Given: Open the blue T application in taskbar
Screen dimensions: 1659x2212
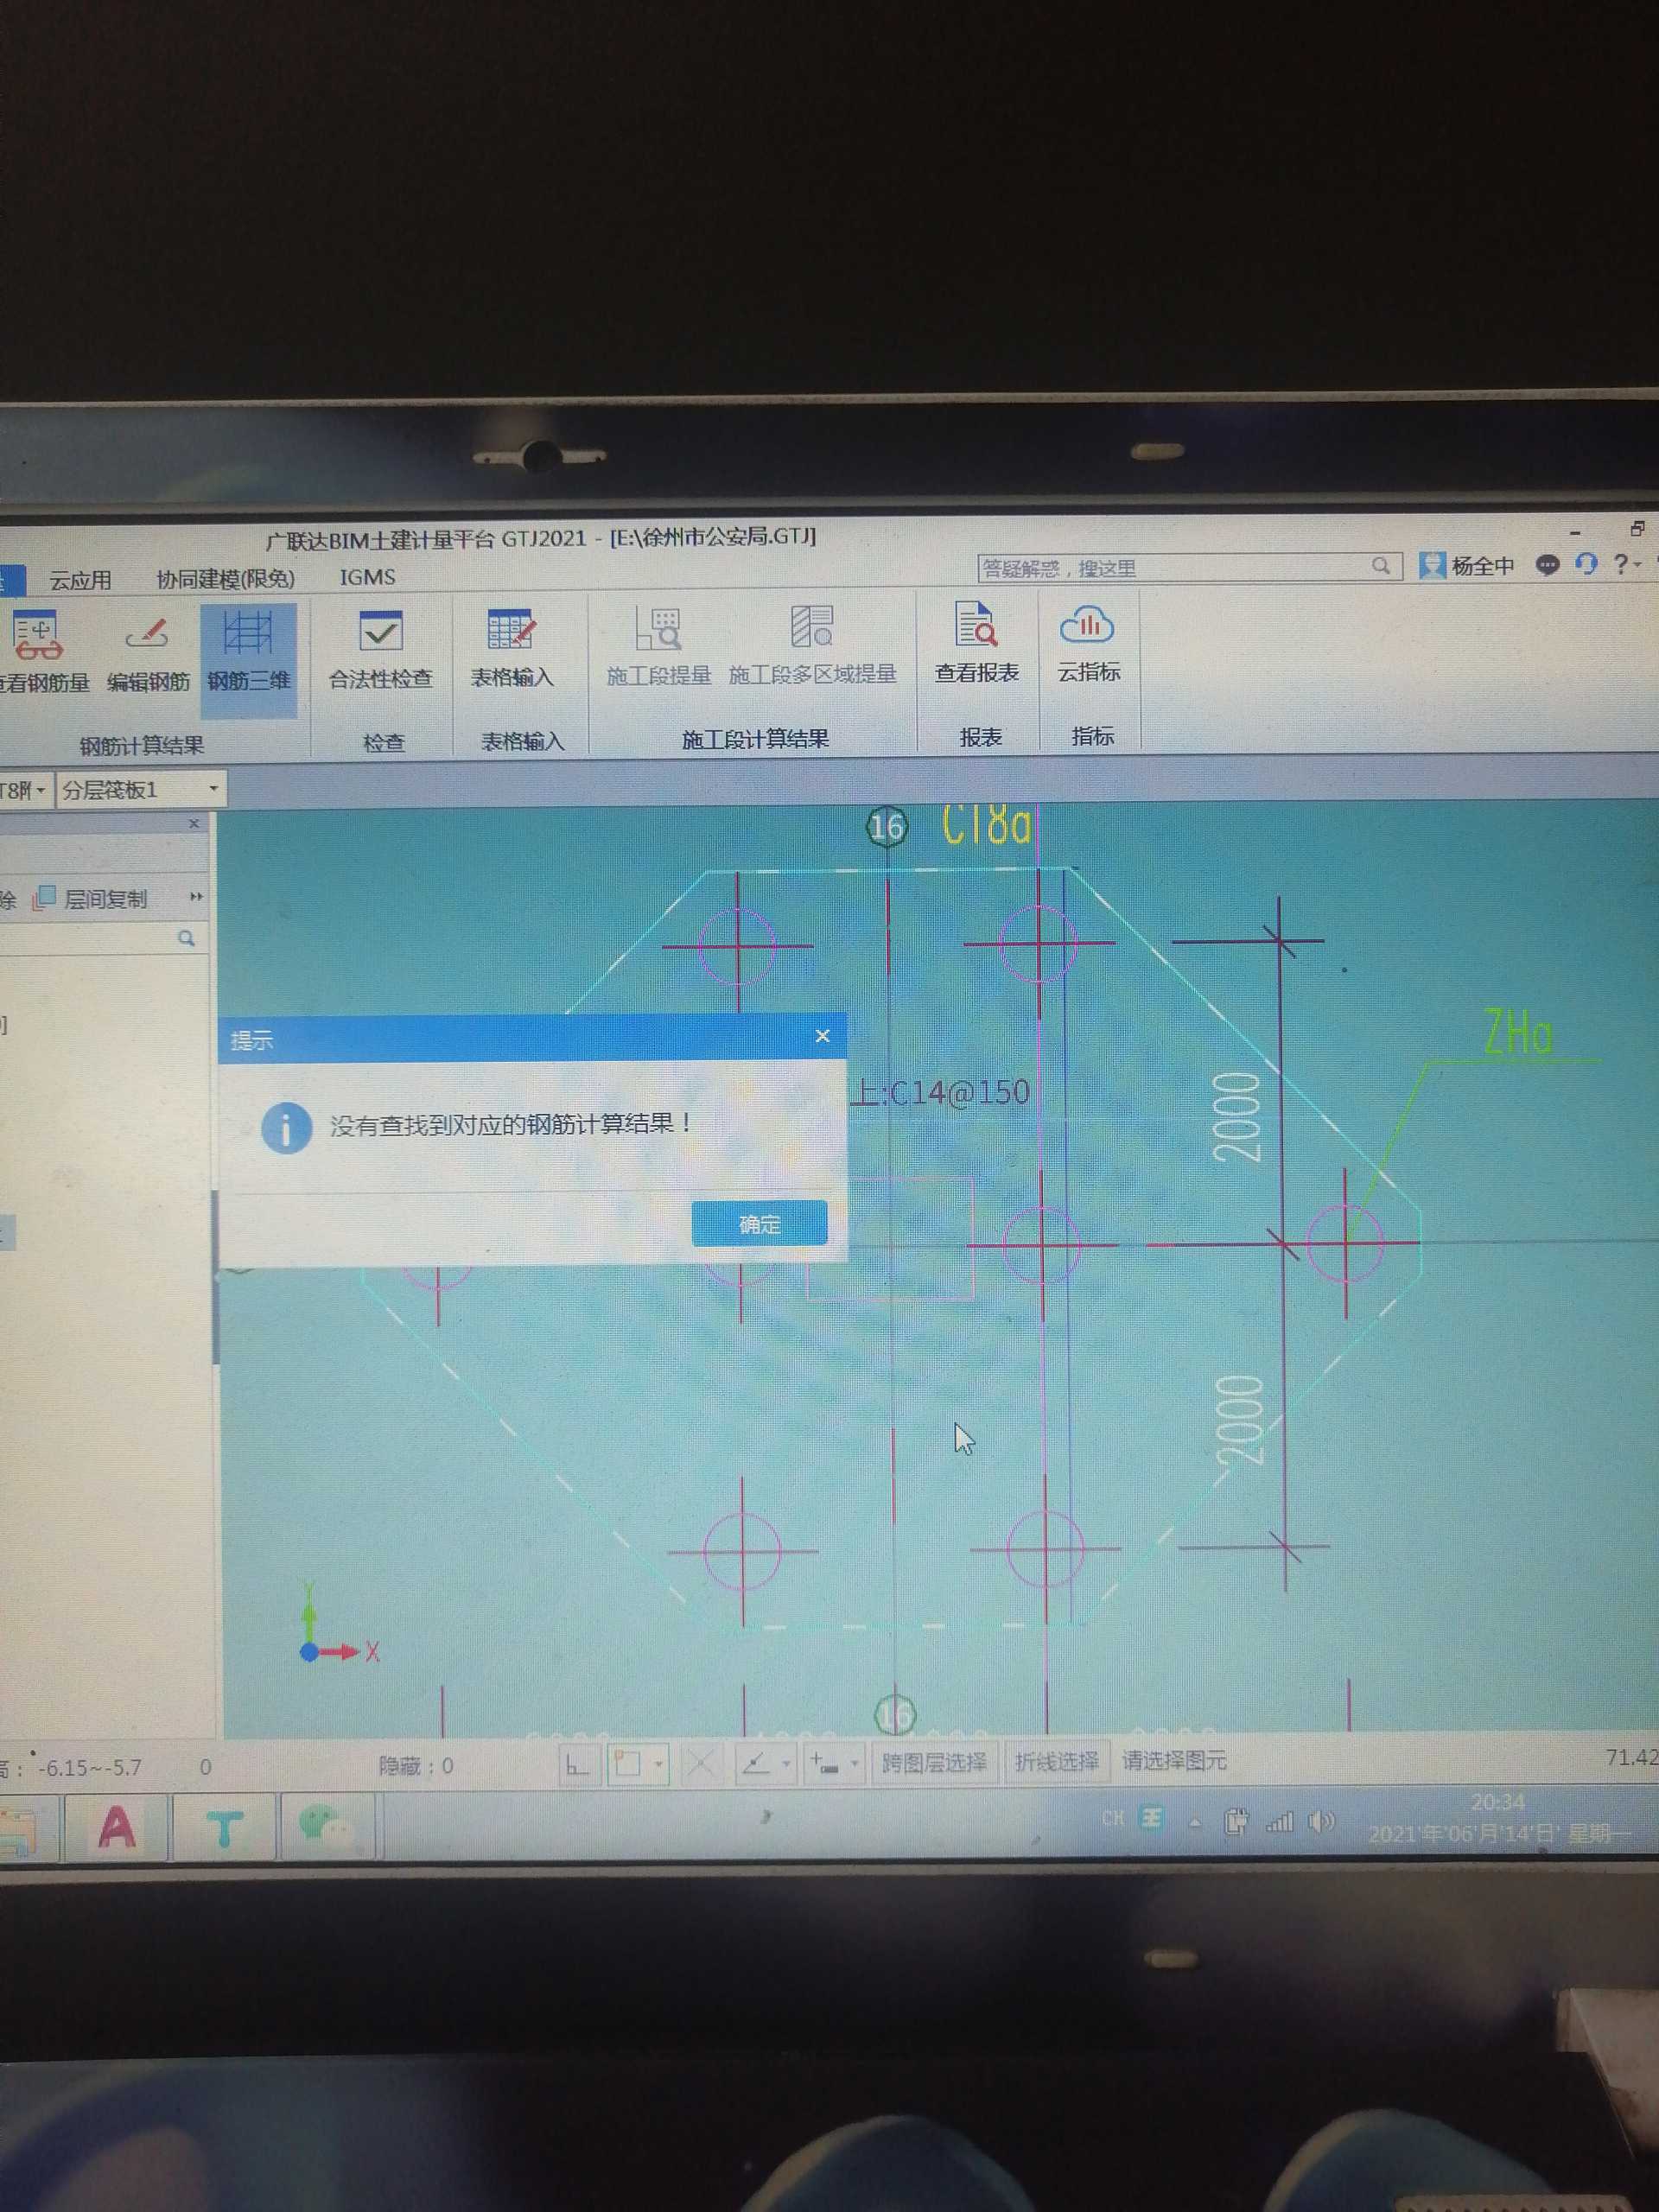Looking at the screenshot, I should click(224, 1829).
